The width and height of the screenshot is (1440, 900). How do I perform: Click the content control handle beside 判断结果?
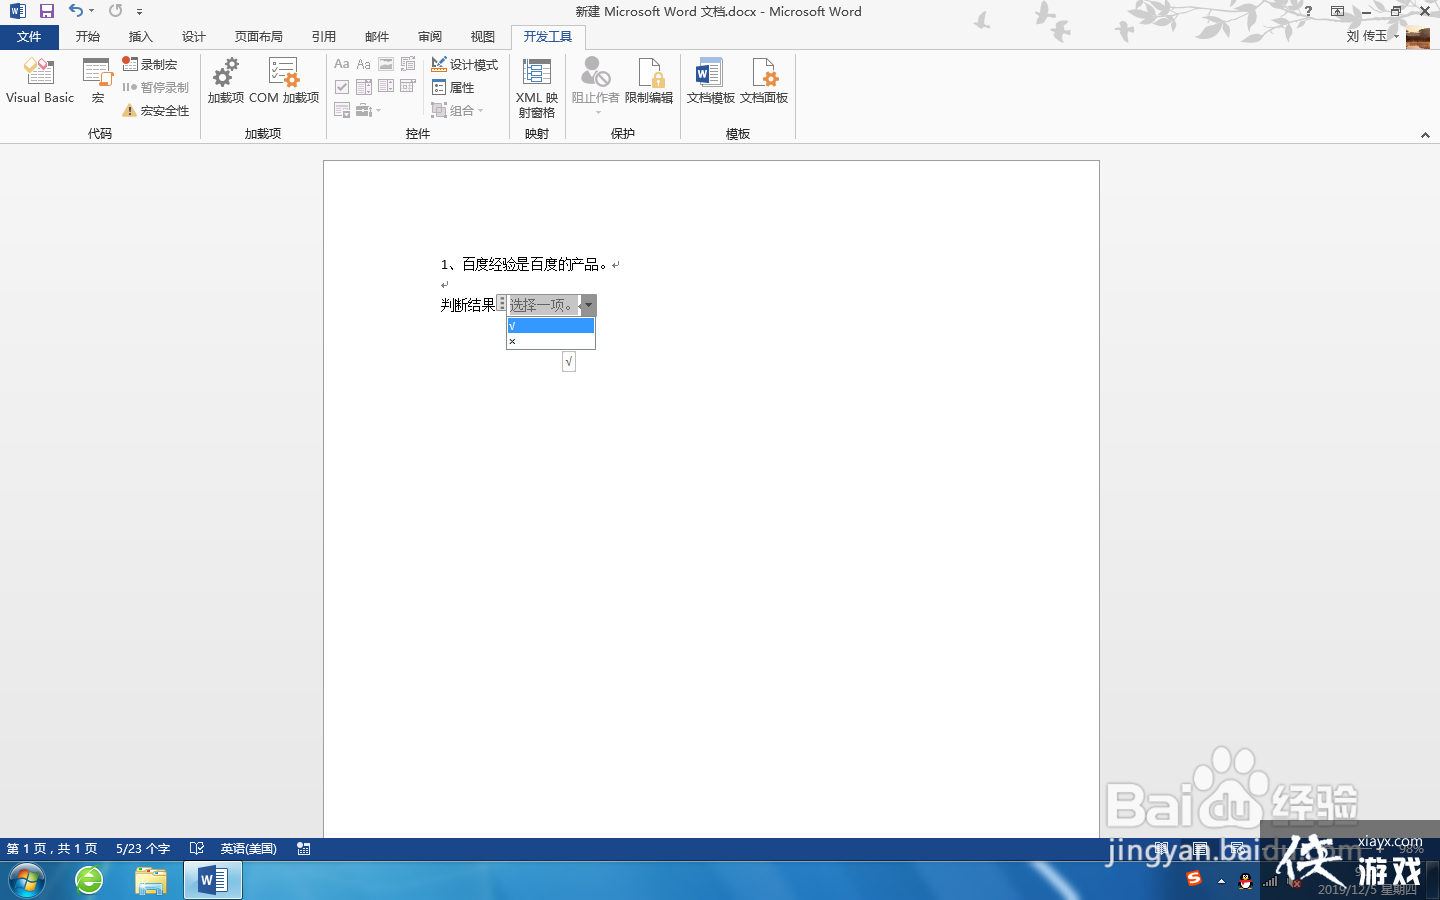tap(502, 303)
